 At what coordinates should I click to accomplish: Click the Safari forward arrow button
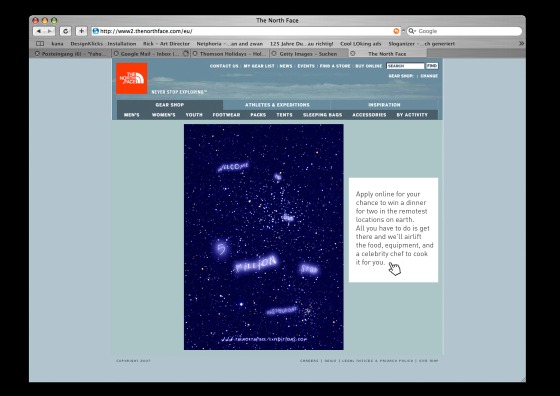(x=50, y=31)
